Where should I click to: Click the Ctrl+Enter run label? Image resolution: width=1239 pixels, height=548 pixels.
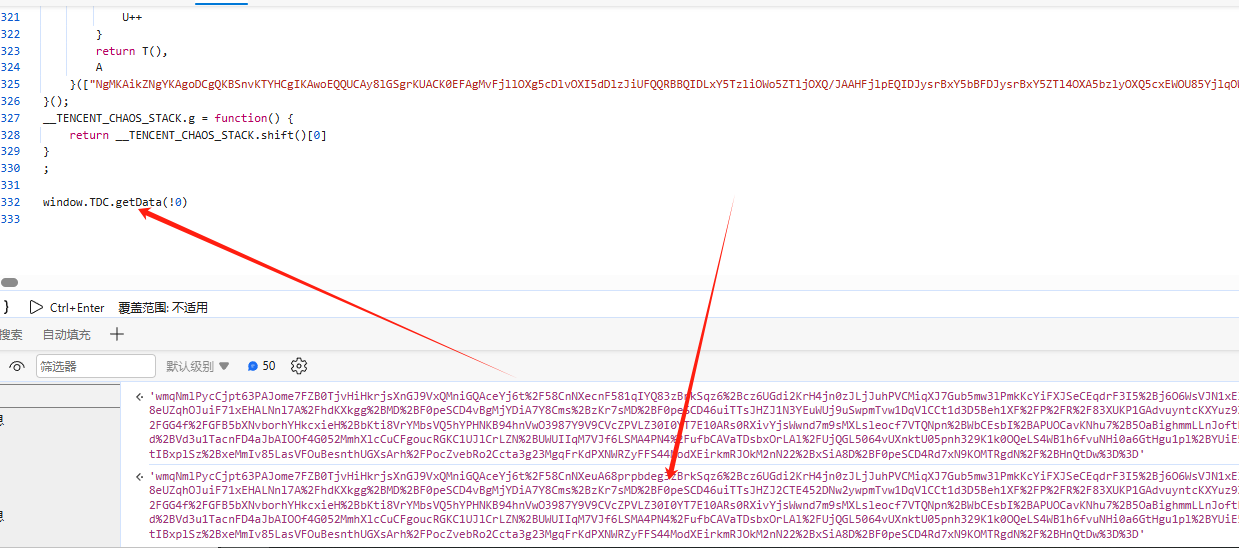click(77, 308)
